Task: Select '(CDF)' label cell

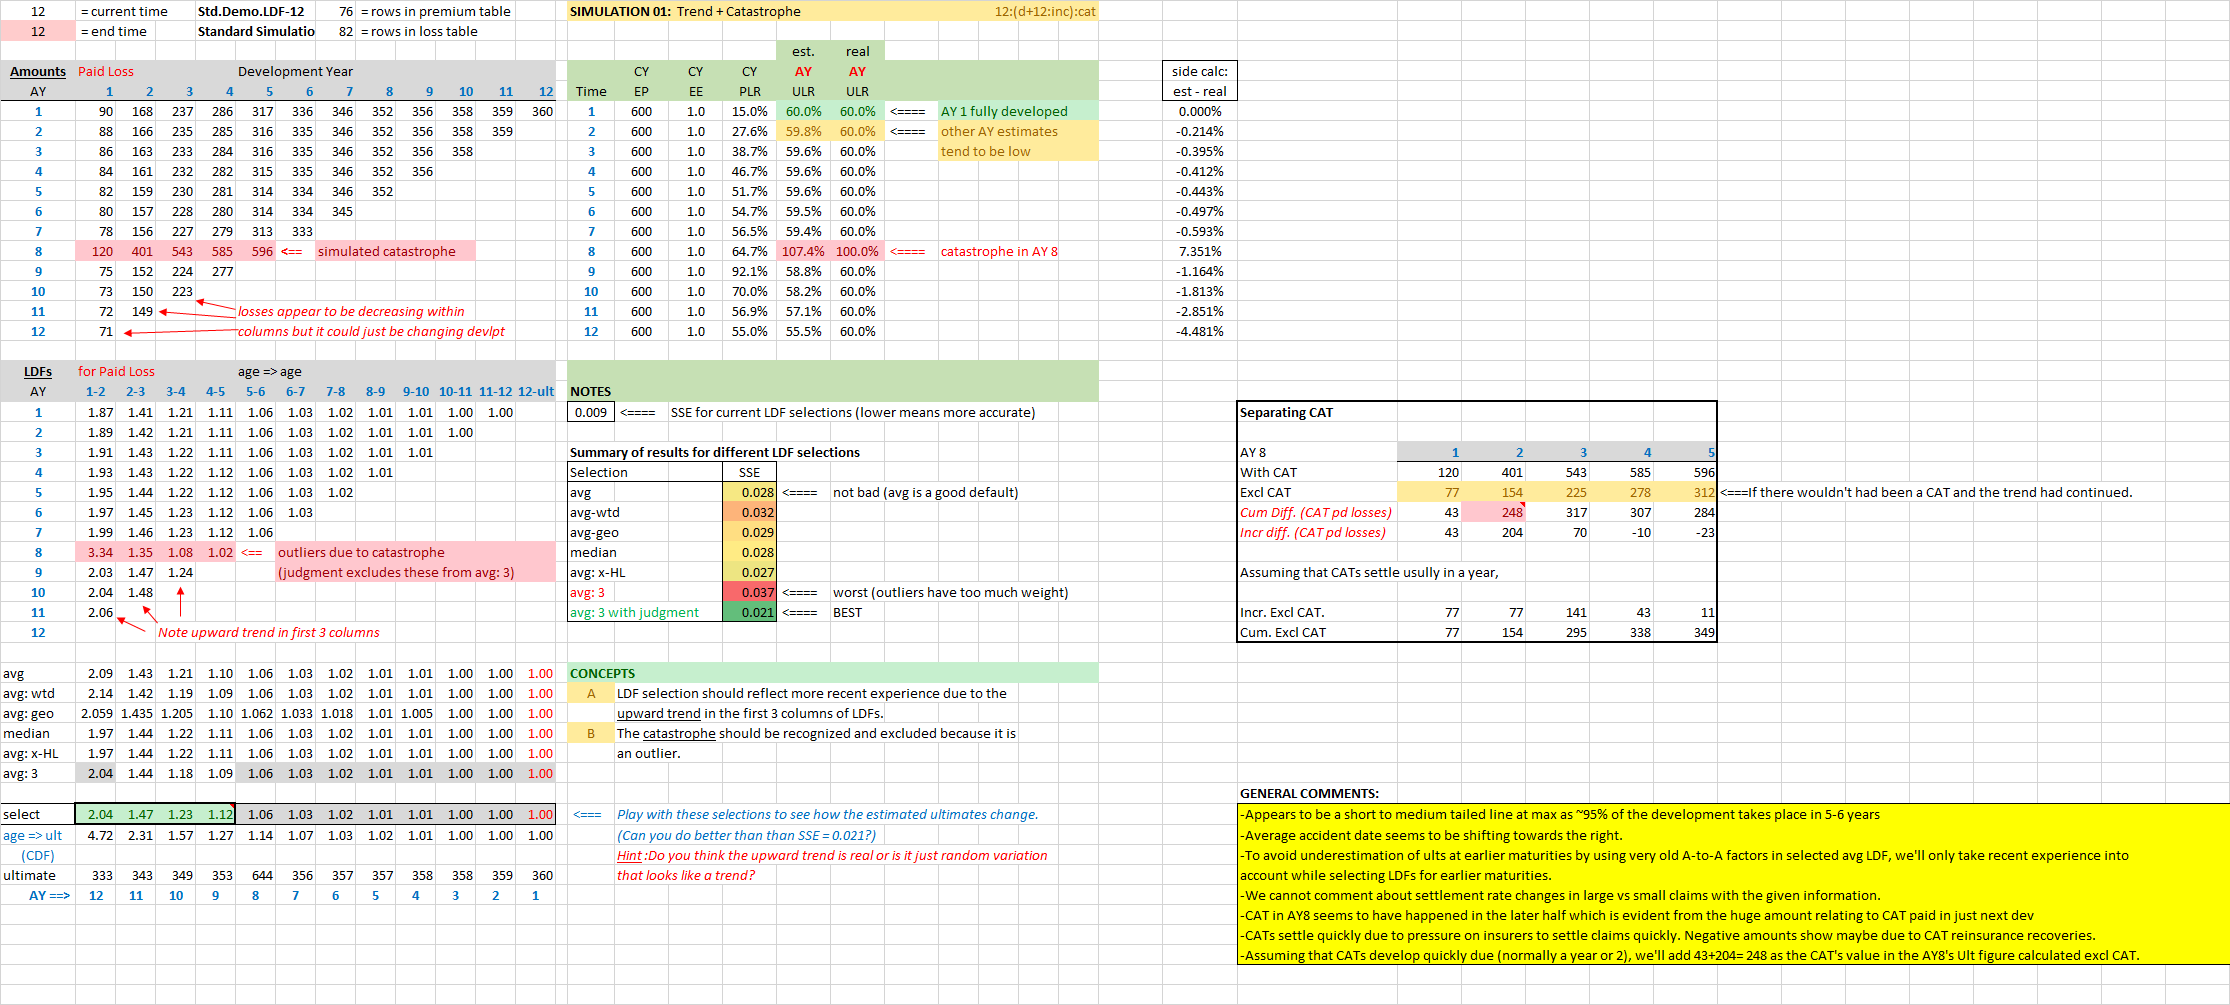Action: click(x=38, y=855)
